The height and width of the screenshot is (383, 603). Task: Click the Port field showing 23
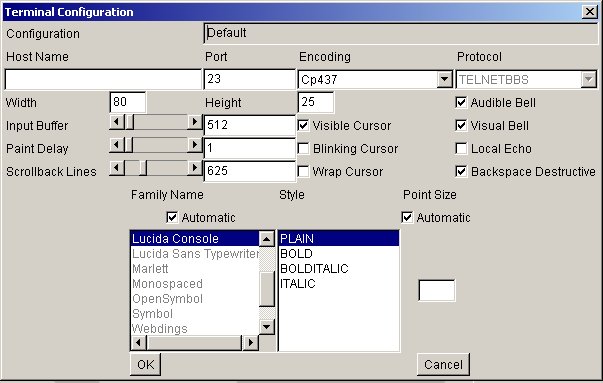pyautogui.click(x=249, y=80)
